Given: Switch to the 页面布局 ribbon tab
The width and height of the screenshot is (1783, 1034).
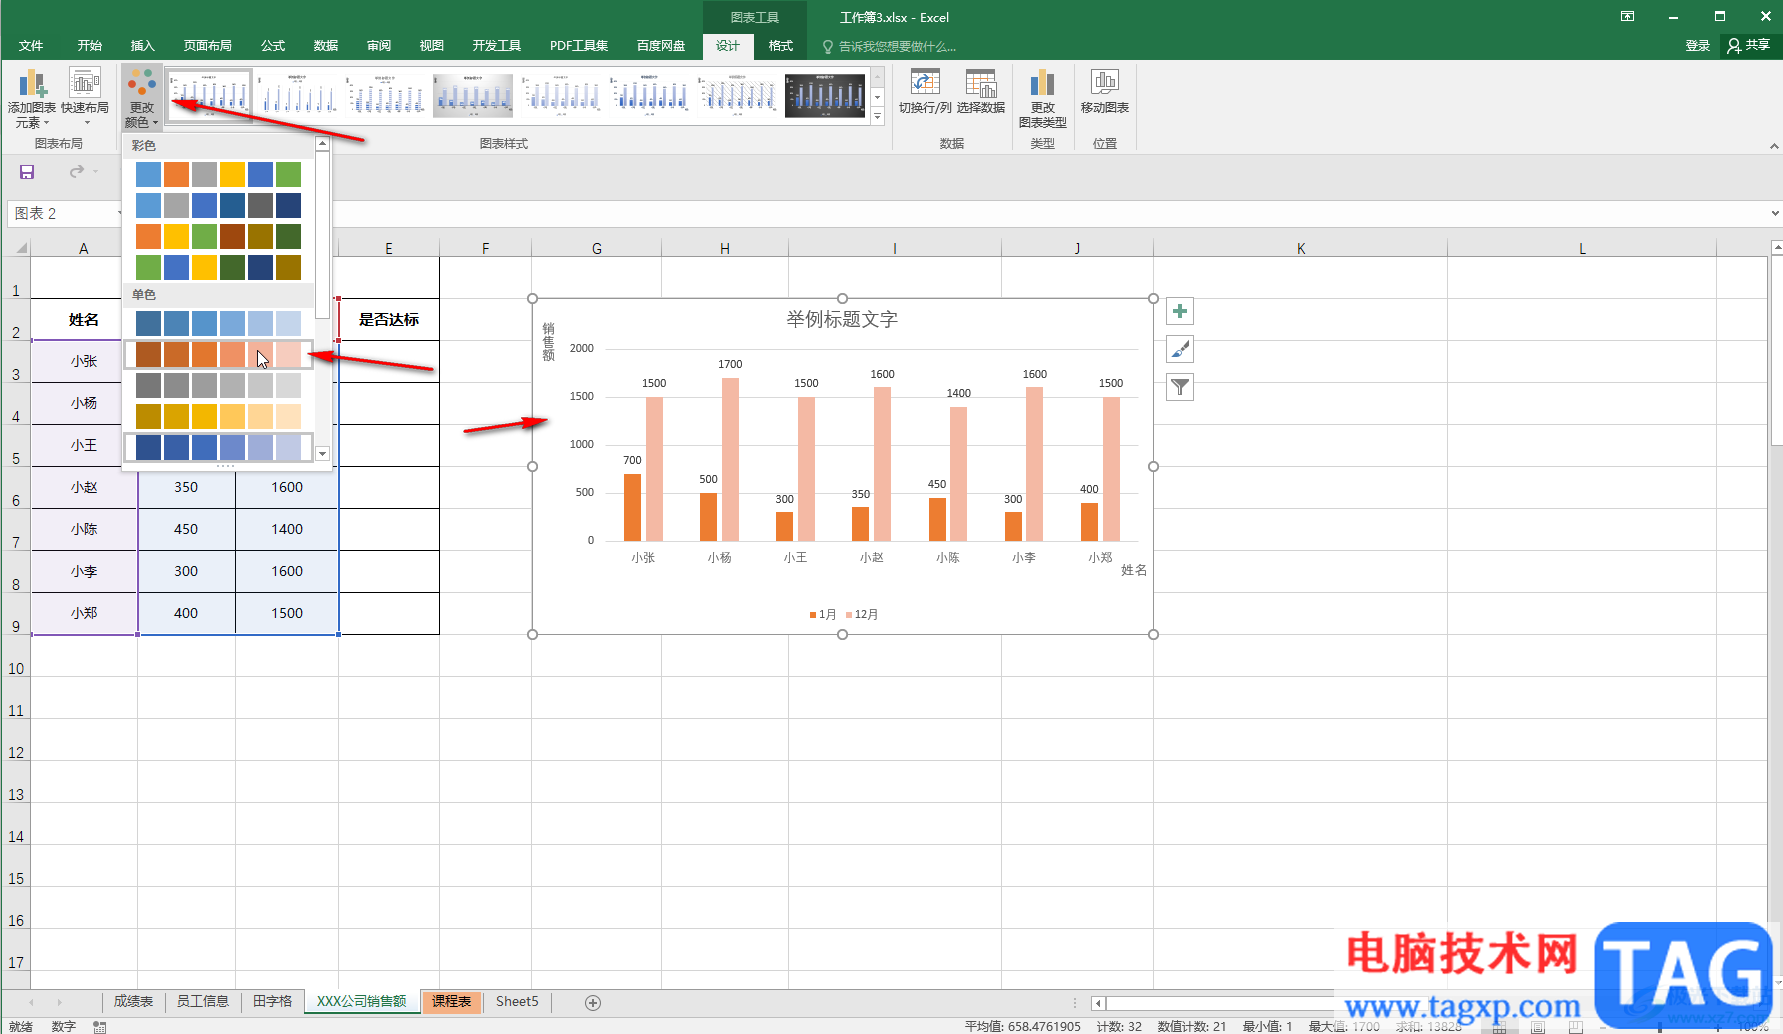Looking at the screenshot, I should click(208, 45).
